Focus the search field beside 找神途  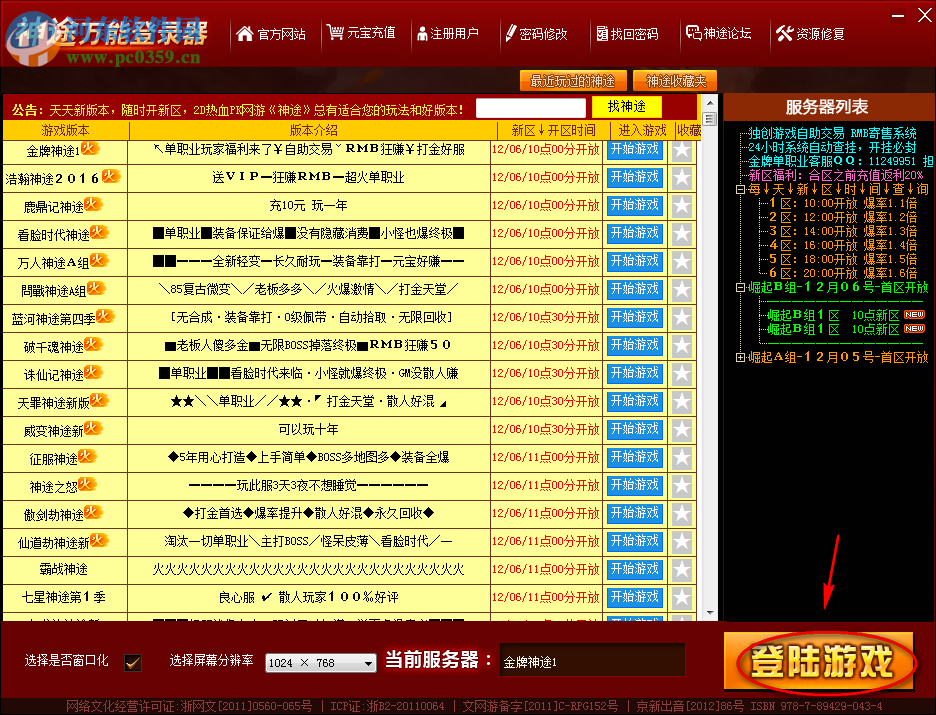coord(531,108)
